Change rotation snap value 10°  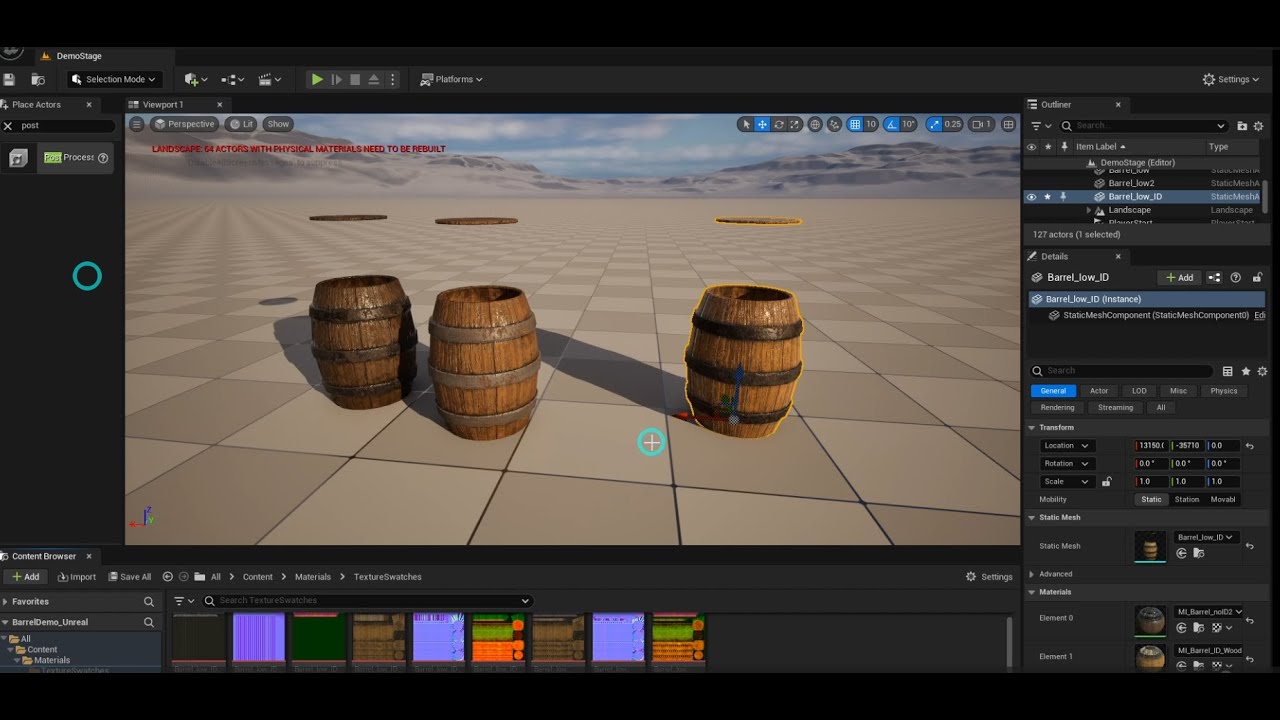pyautogui.click(x=908, y=124)
